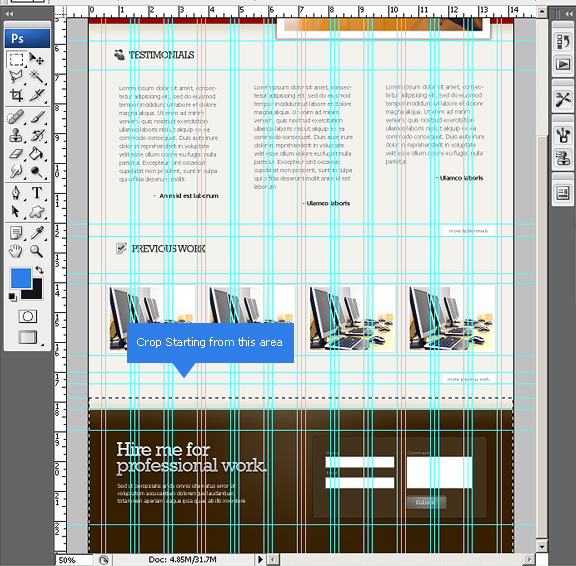Image resolution: width=576 pixels, height=566 pixels.
Task: Reset to default black and white colors
Action: pyautogui.click(x=13, y=297)
